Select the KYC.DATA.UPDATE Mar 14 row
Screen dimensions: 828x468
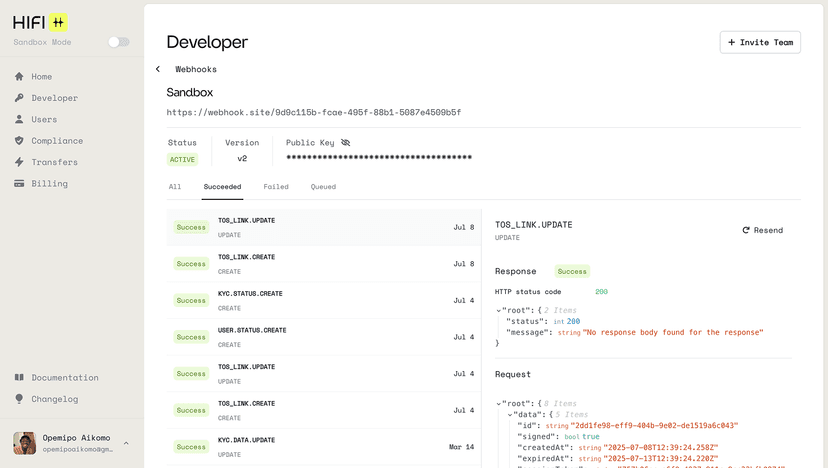[x=324, y=447]
